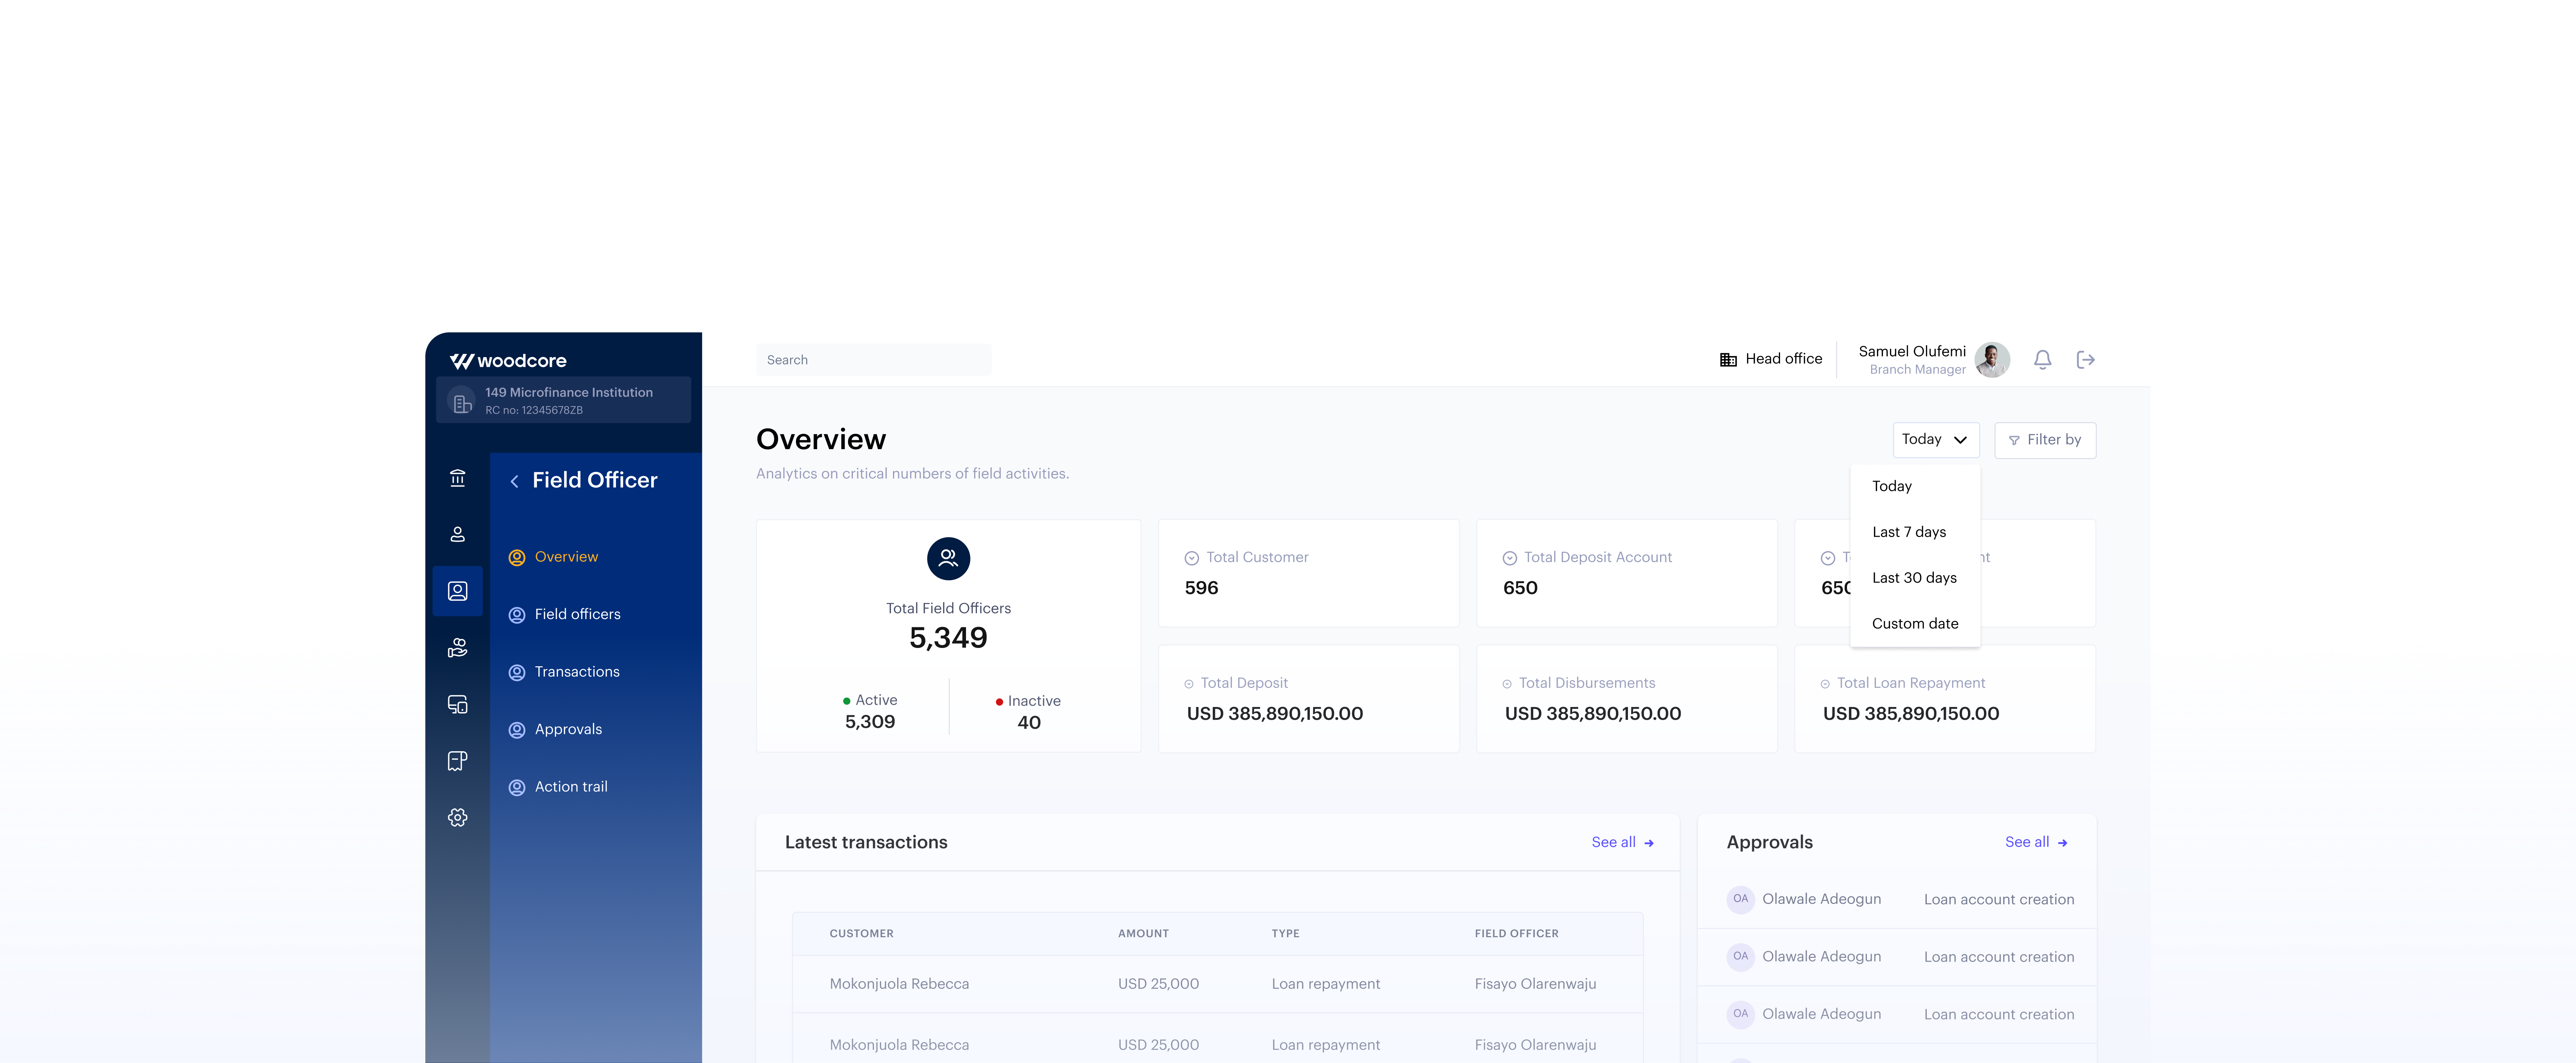
Task: Click the 149 Microfinance Institution card
Action: tap(563, 400)
